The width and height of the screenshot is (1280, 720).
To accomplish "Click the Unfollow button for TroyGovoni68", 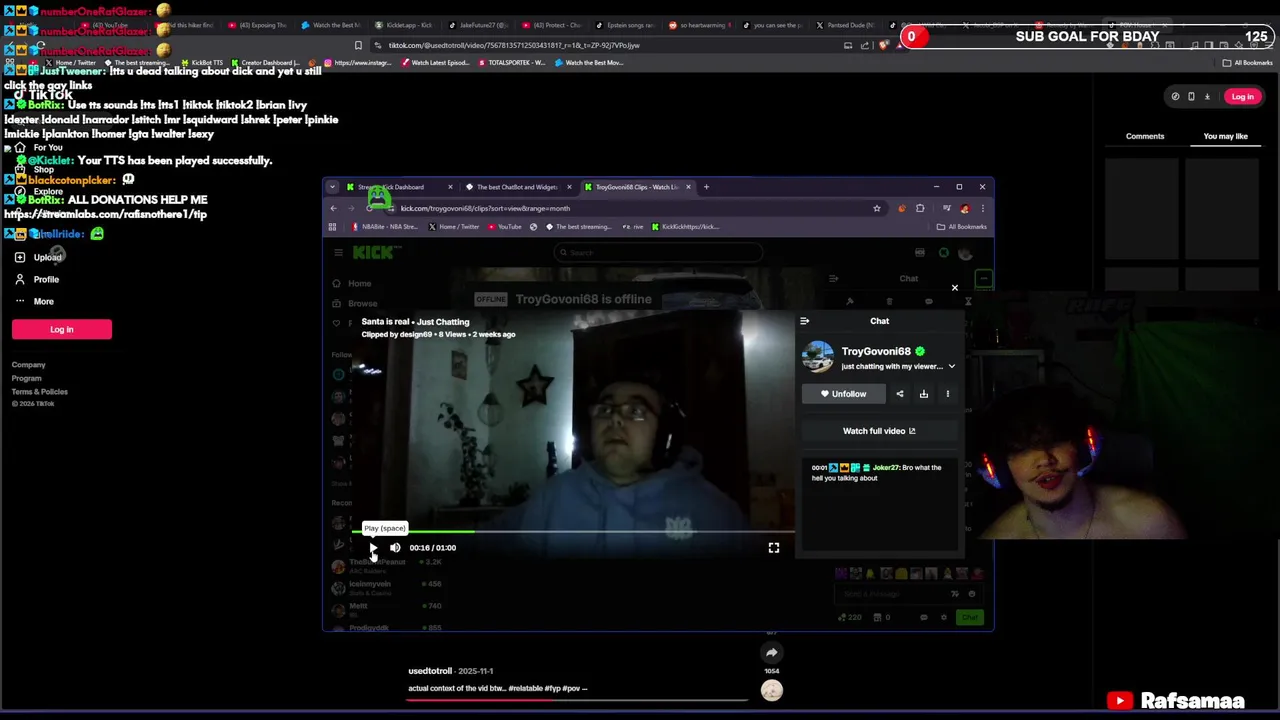I will (844, 394).
